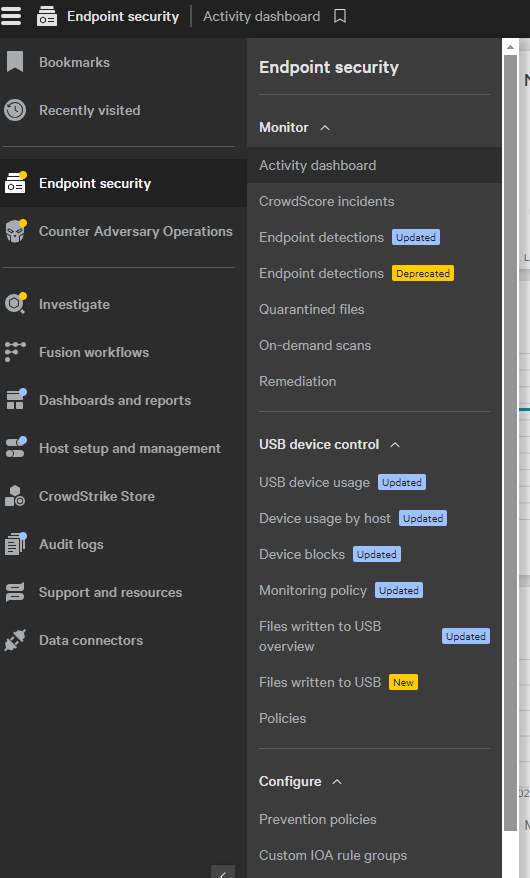The height and width of the screenshot is (878, 530).
Task: Click the Support and resources icon
Action: (x=15, y=592)
